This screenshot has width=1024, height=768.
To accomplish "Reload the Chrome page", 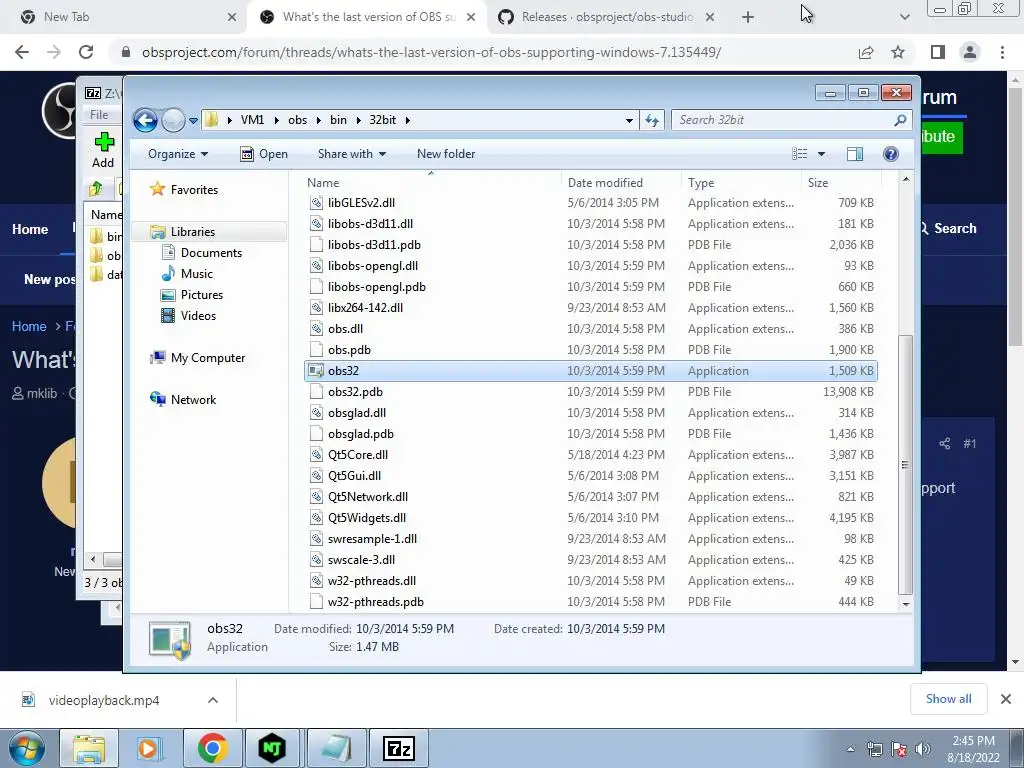I will tap(86, 52).
